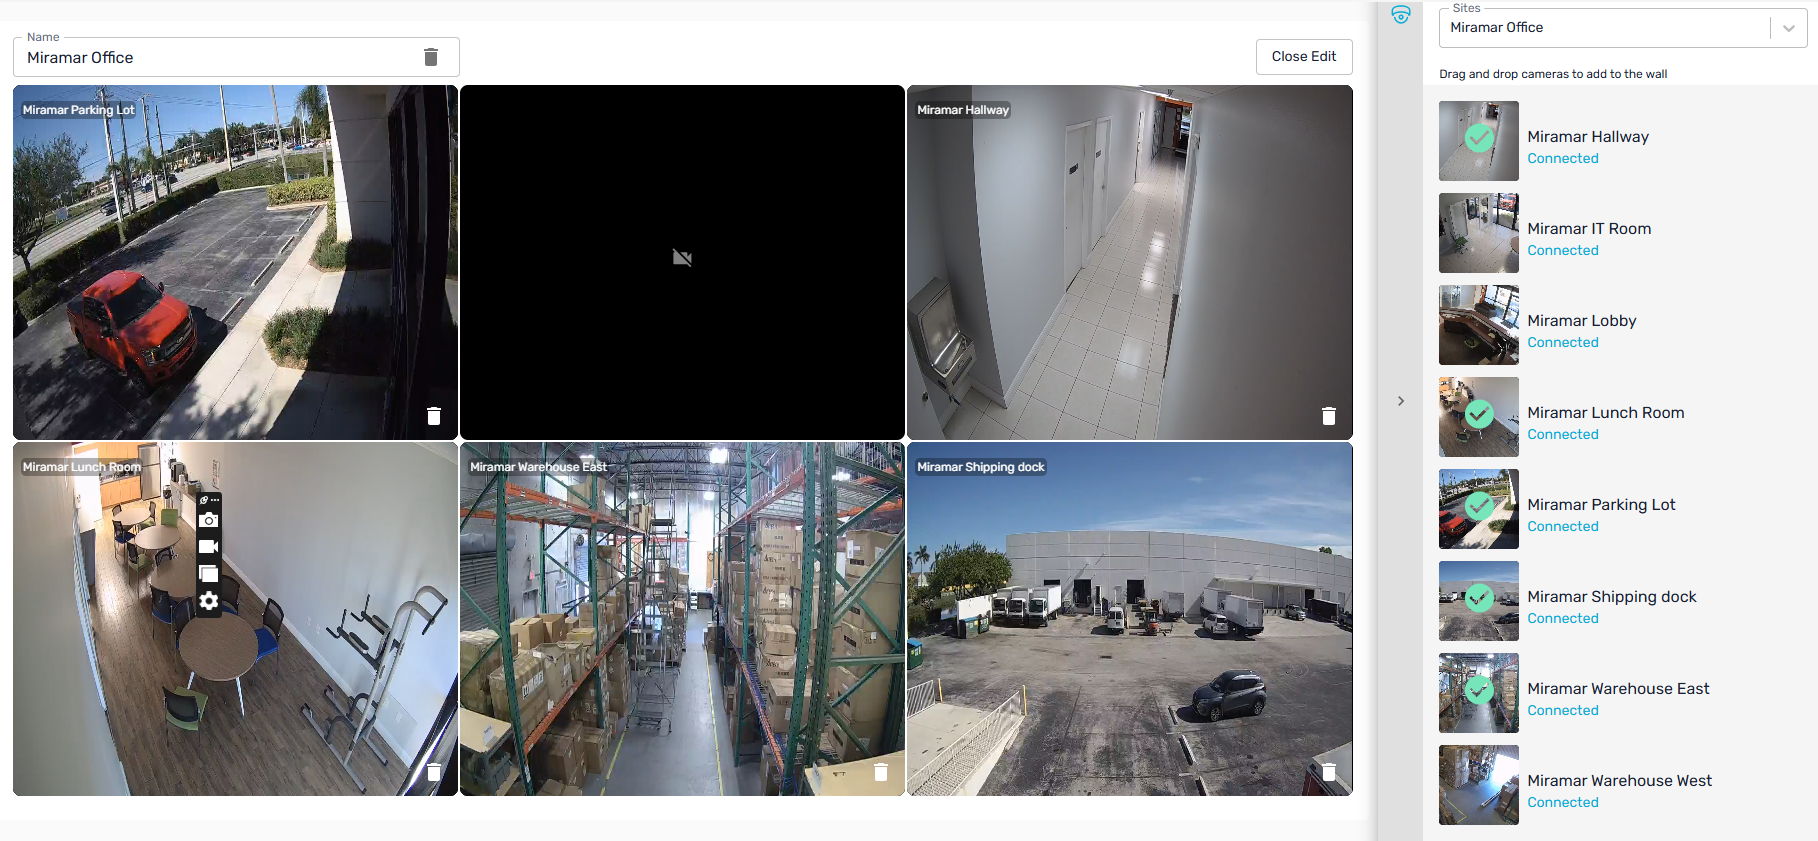Click the Miramar Shipping dock tile label

pyautogui.click(x=981, y=467)
